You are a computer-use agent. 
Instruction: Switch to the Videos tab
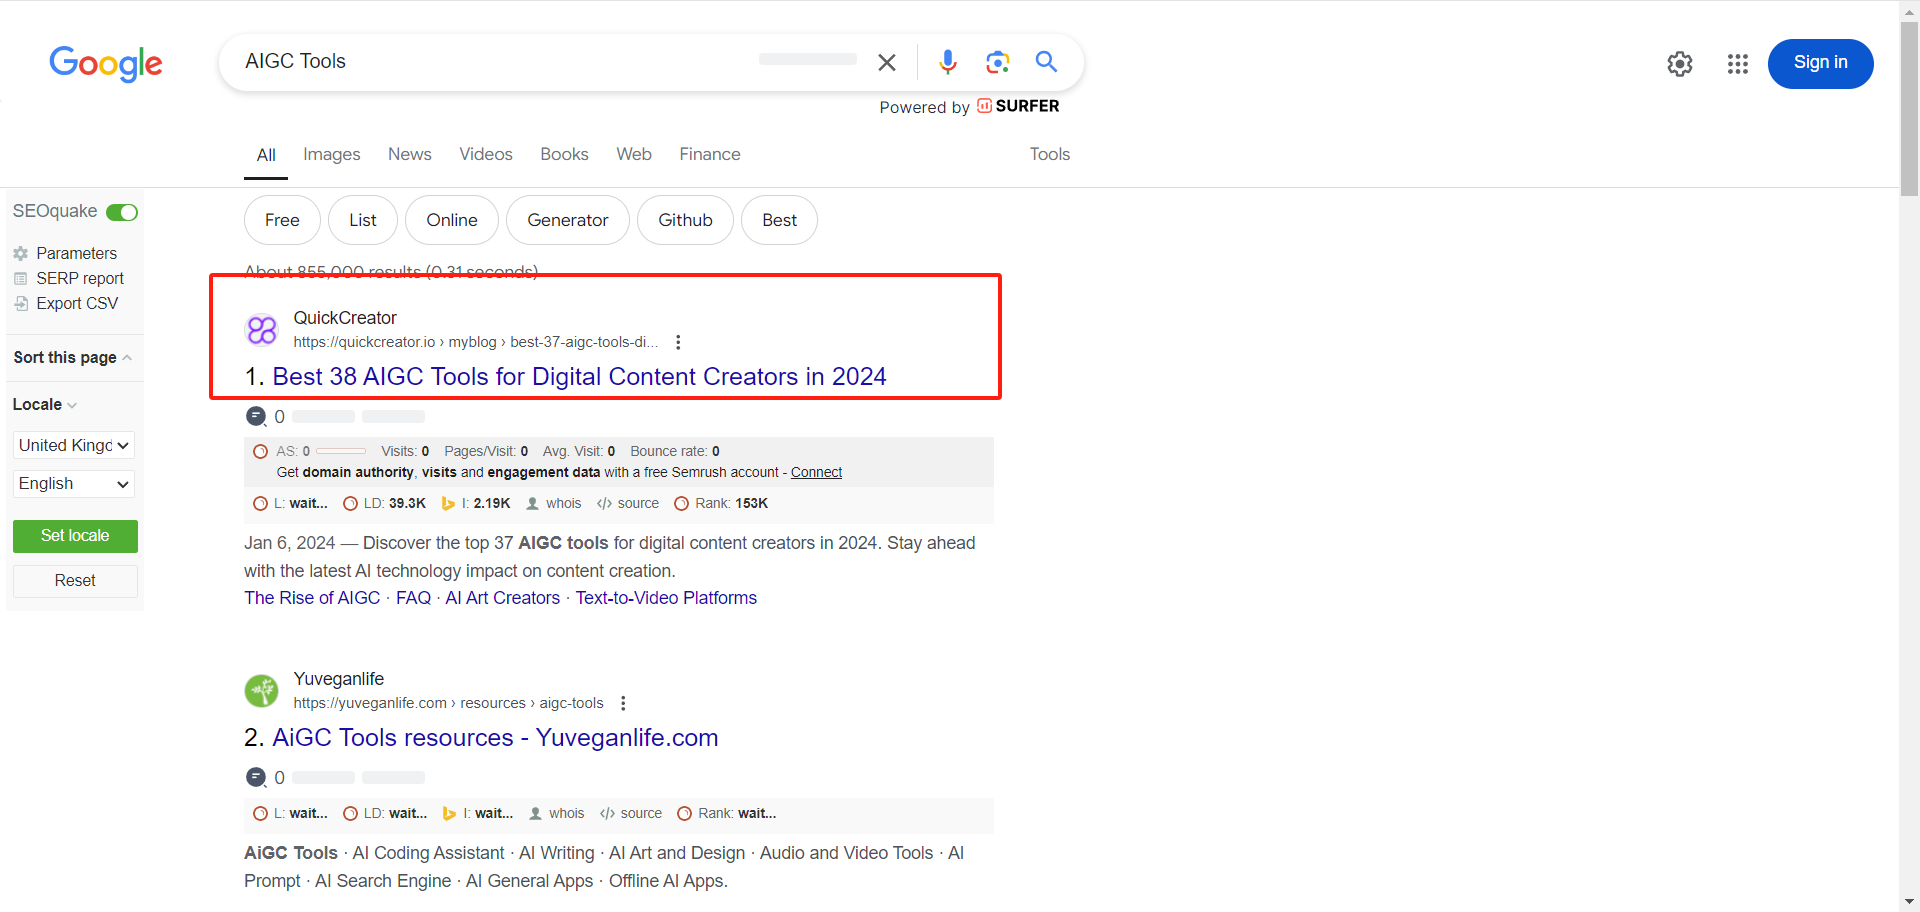point(486,155)
